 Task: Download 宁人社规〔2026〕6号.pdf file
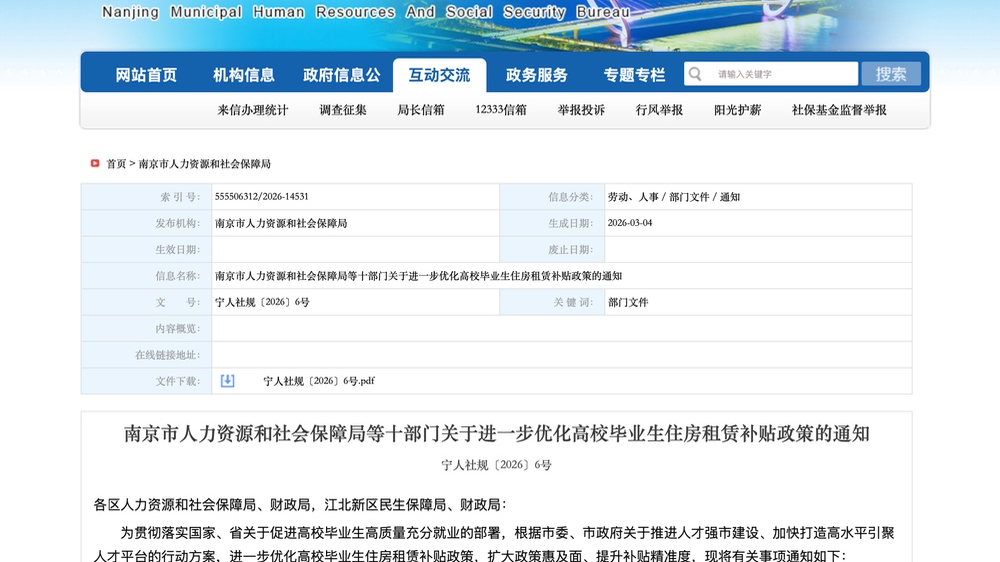pyautogui.click(x=319, y=381)
